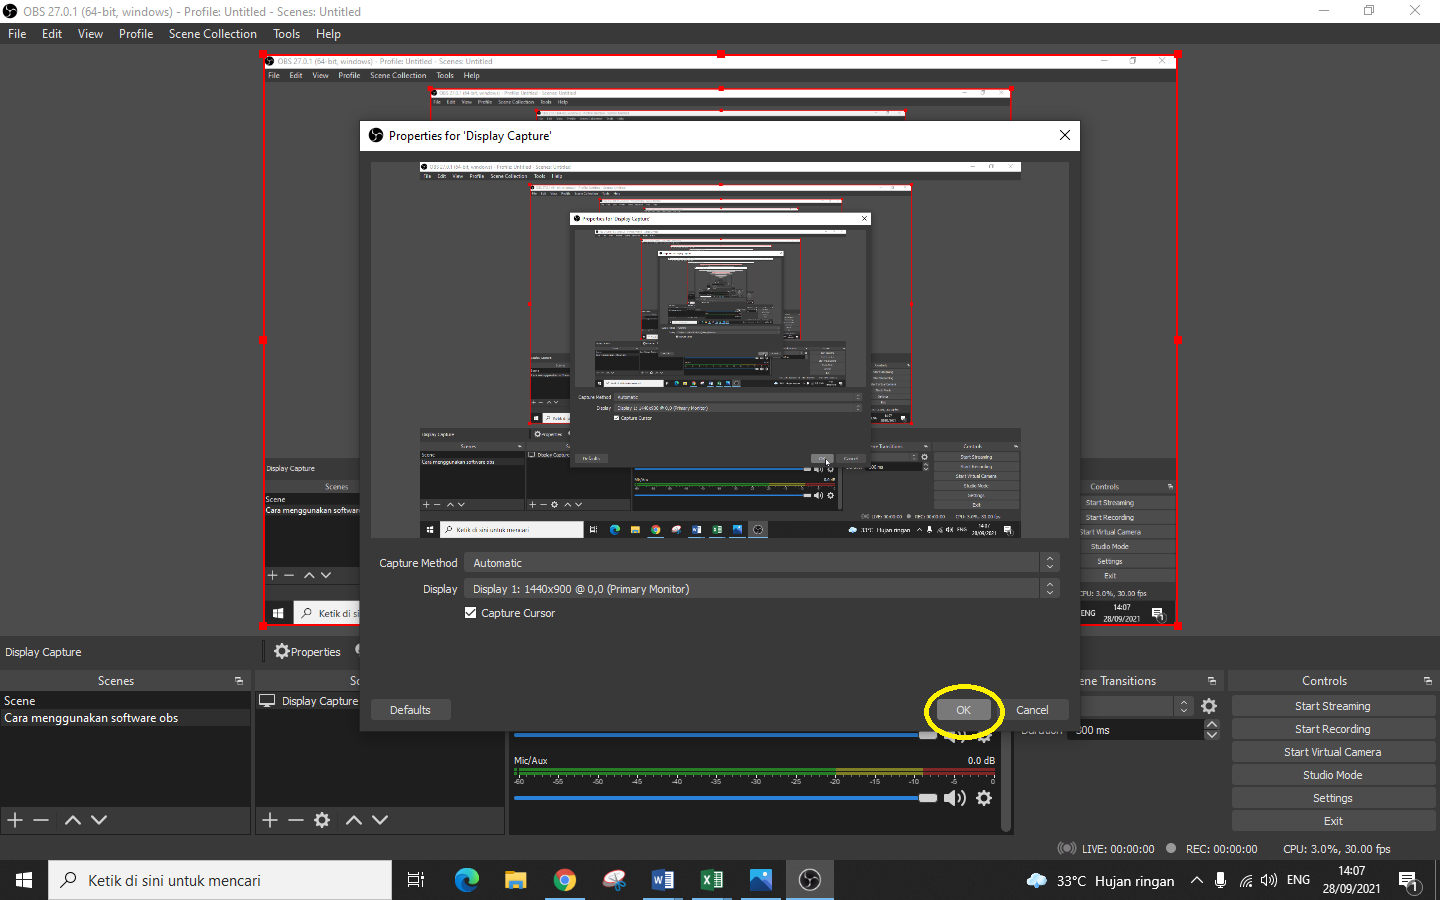Remove selected source with minus icon
The height and width of the screenshot is (900, 1440).
[x=295, y=820]
